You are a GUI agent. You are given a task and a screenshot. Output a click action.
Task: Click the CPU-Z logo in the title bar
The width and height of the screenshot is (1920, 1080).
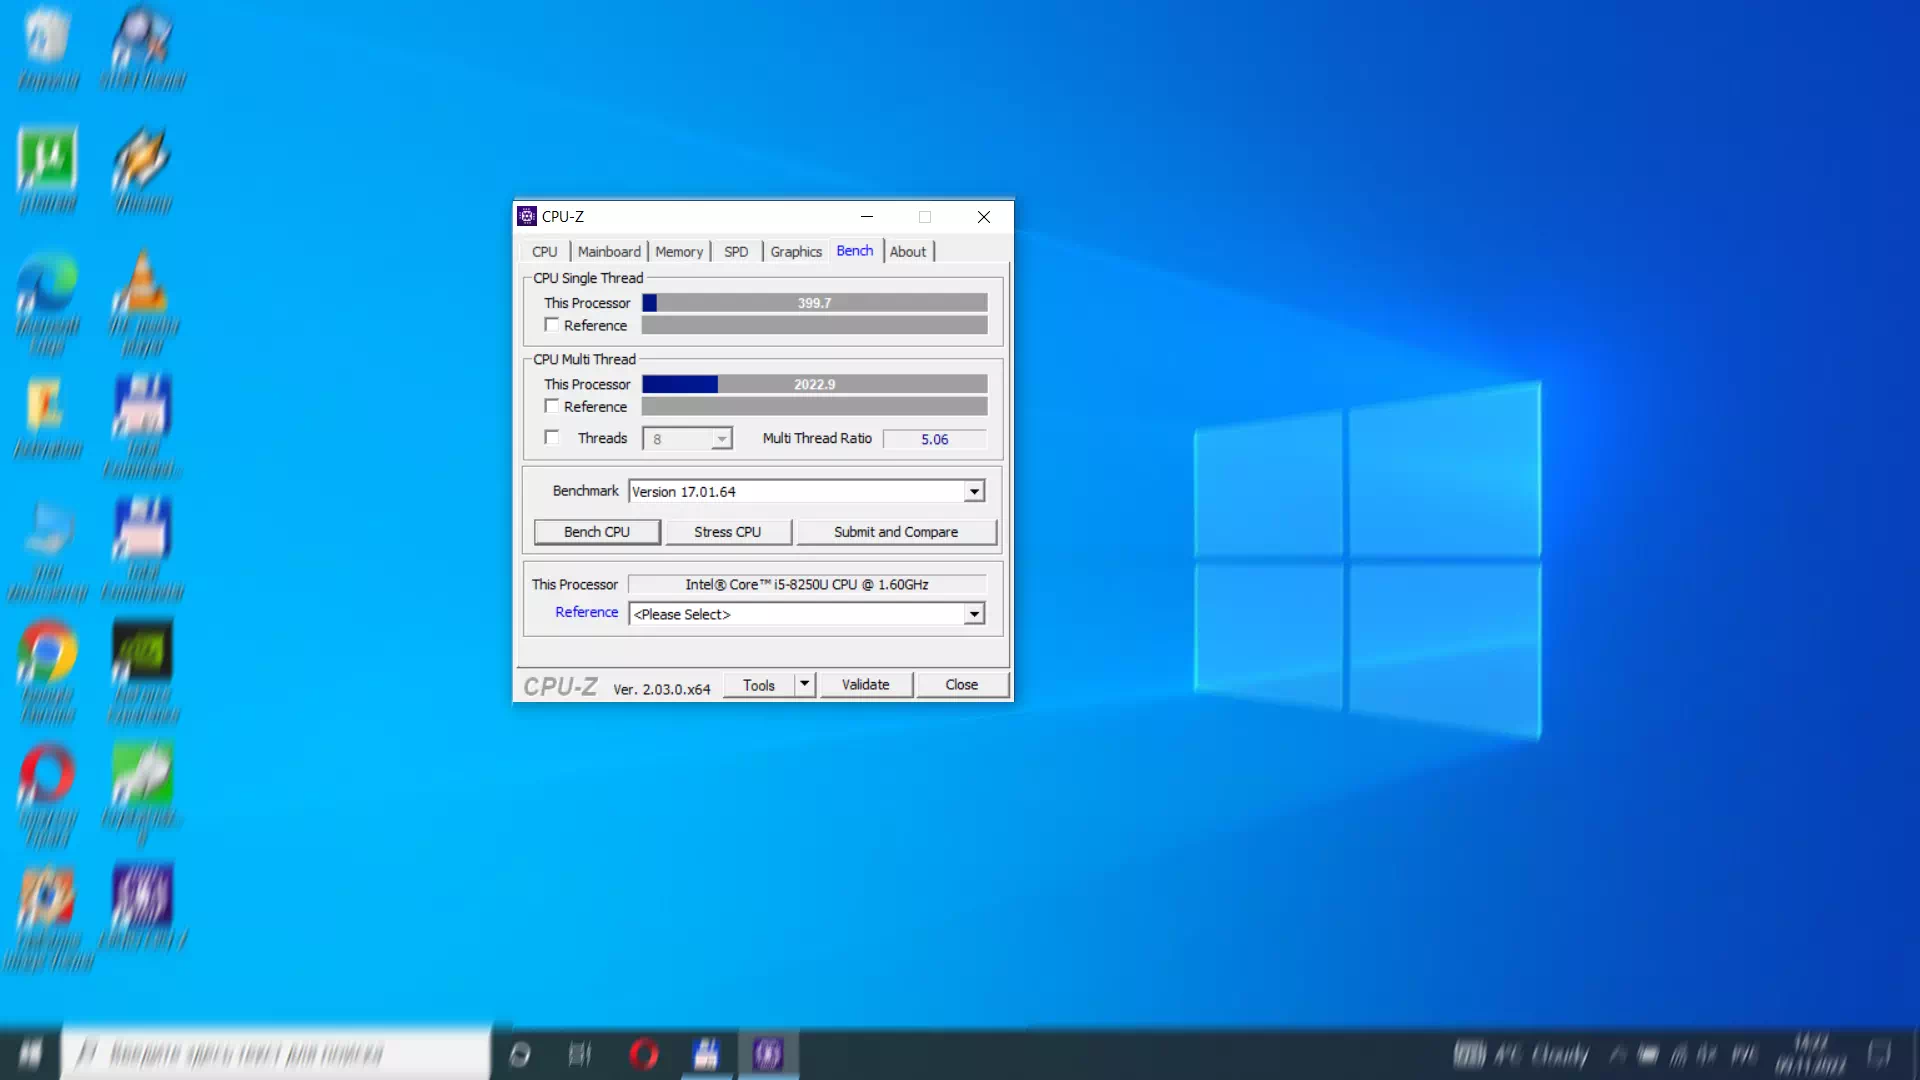point(527,216)
